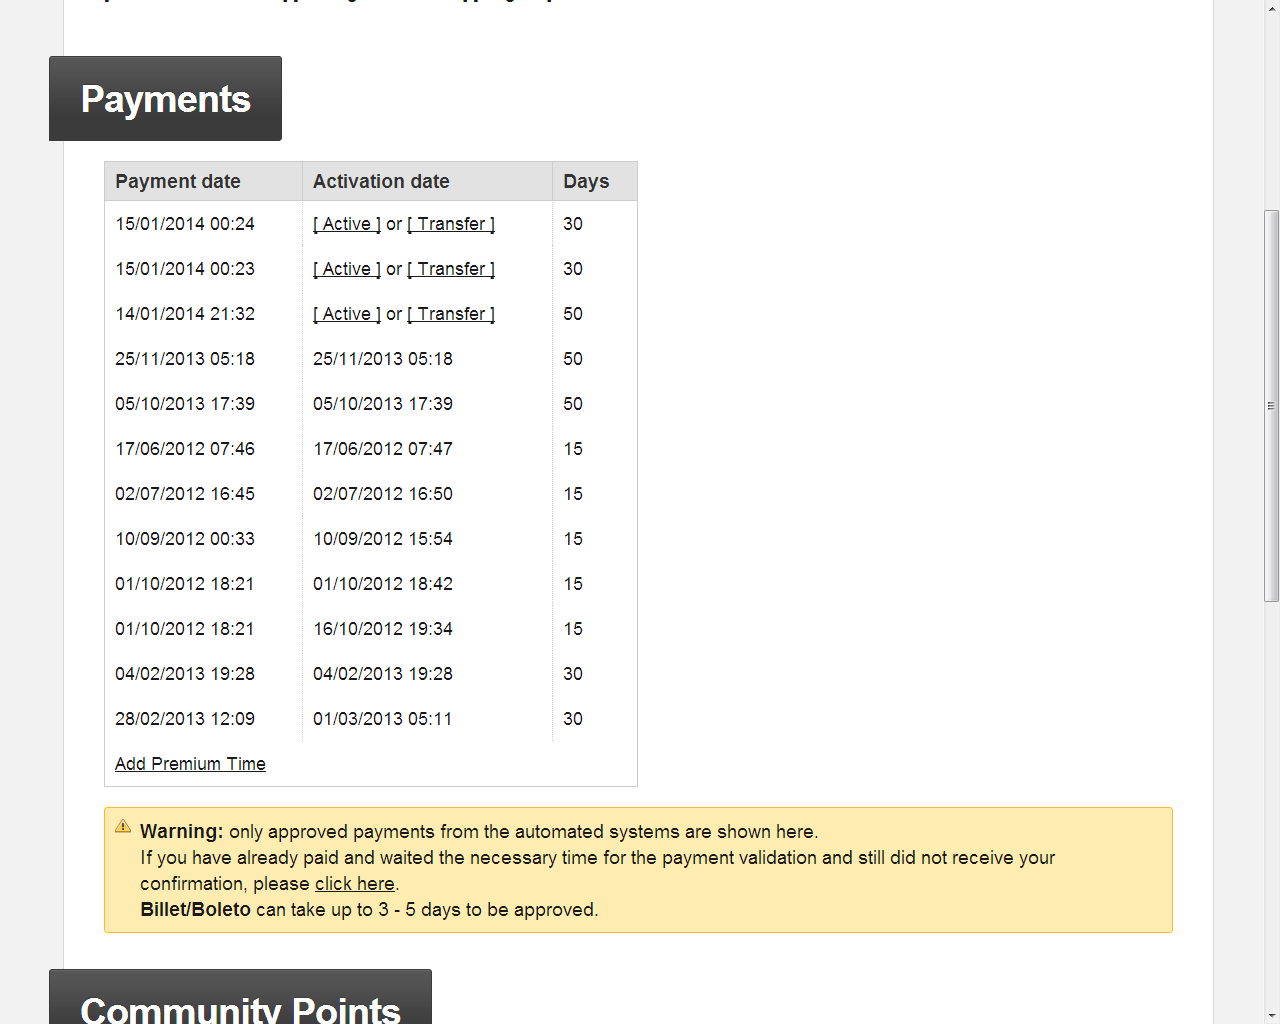Click the Activation date column header
The height and width of the screenshot is (1024, 1280).
[381, 182]
